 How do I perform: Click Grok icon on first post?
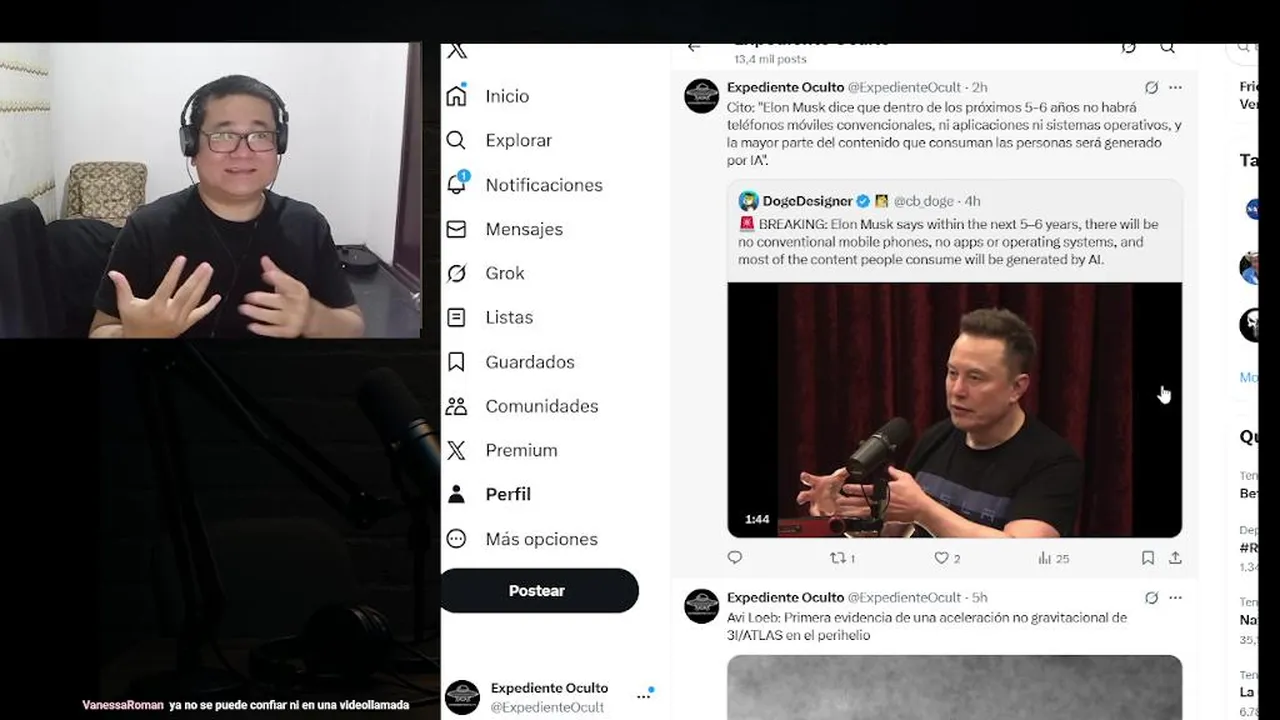(1151, 88)
